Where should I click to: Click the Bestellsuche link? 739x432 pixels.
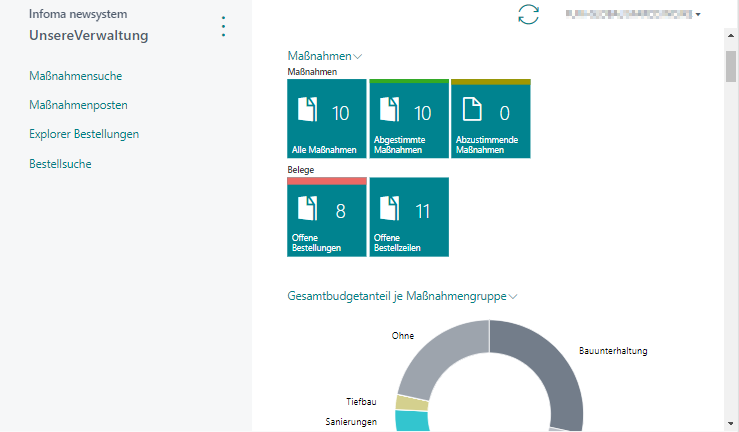61,164
